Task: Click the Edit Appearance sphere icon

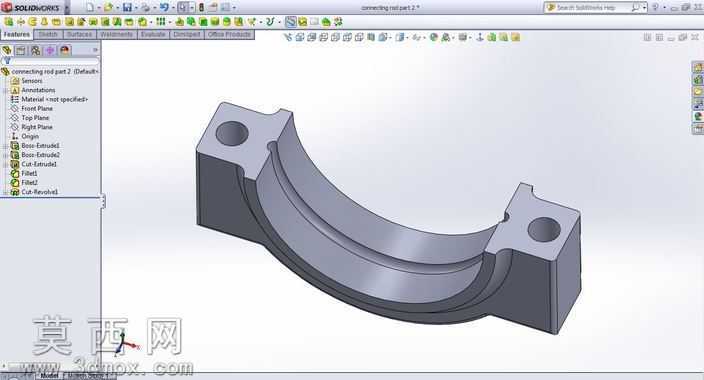Action: (x=433, y=37)
